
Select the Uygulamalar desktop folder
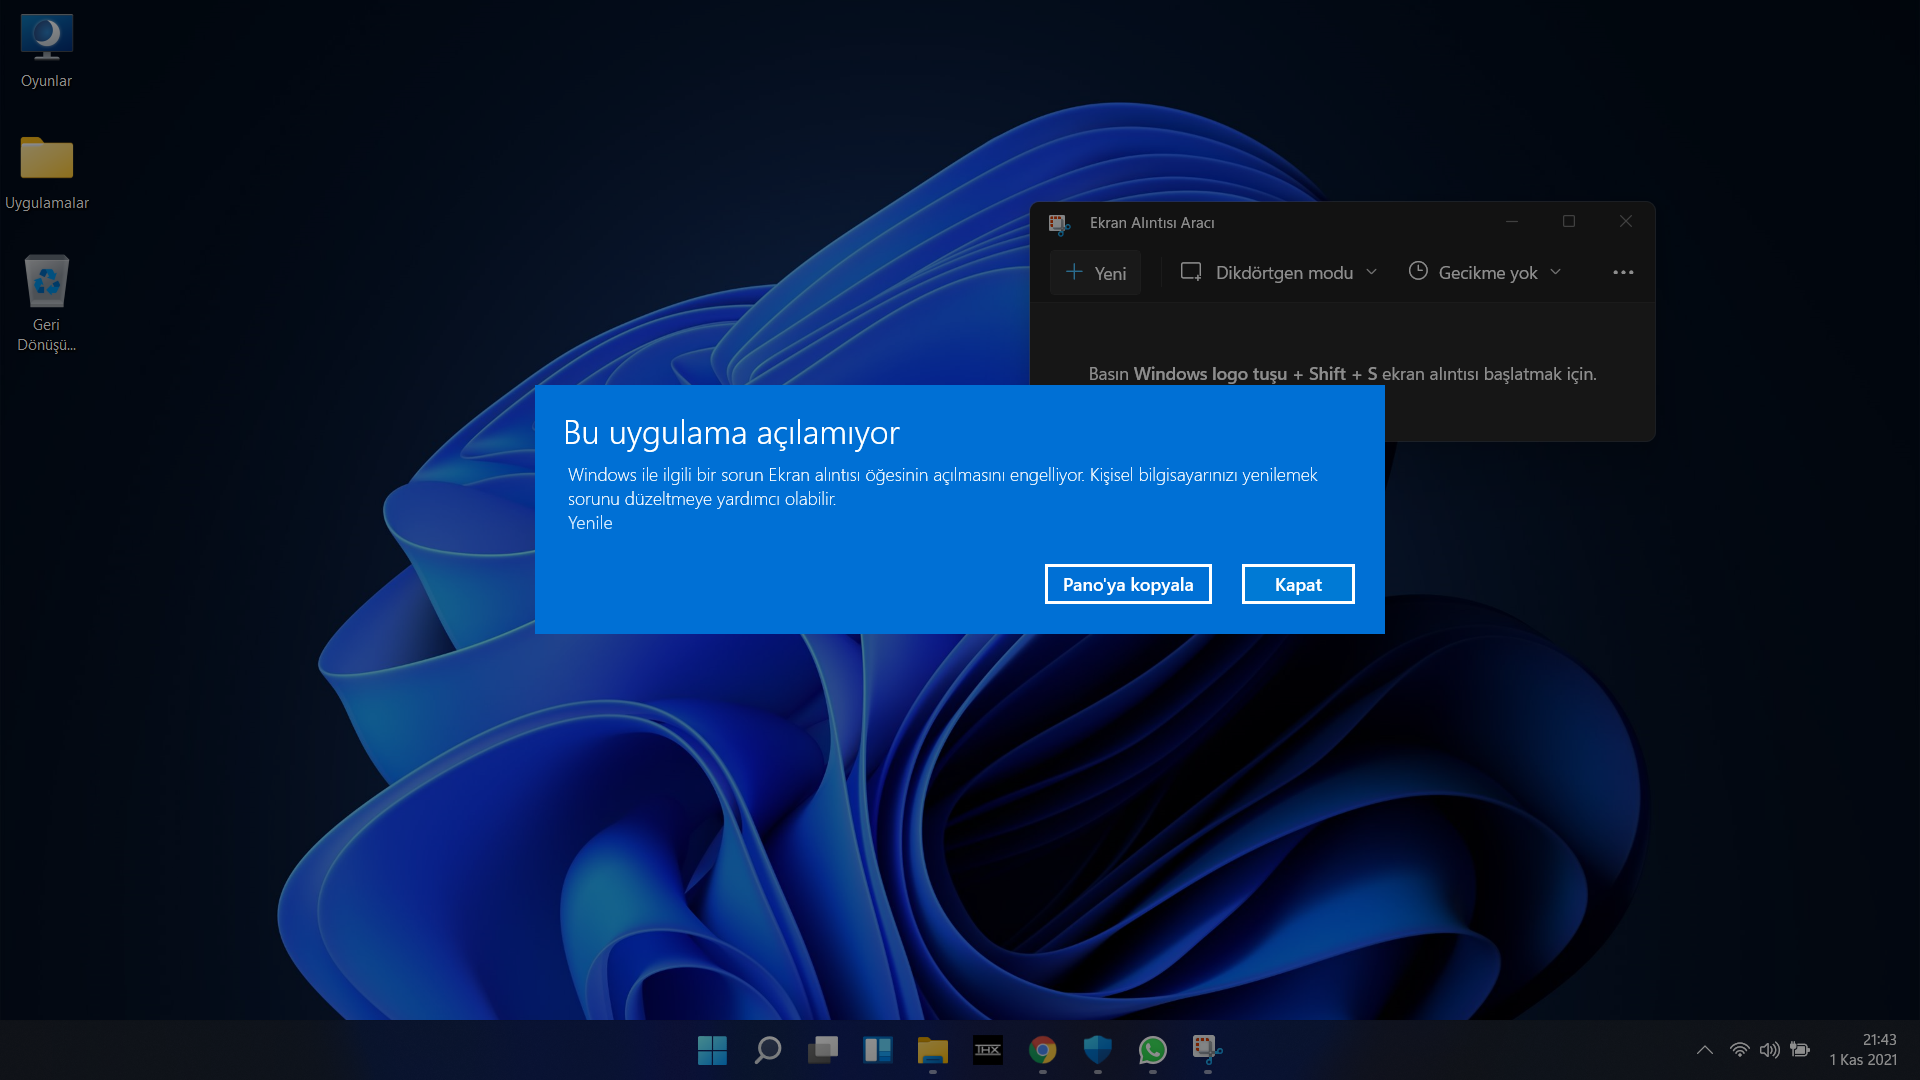coord(46,172)
